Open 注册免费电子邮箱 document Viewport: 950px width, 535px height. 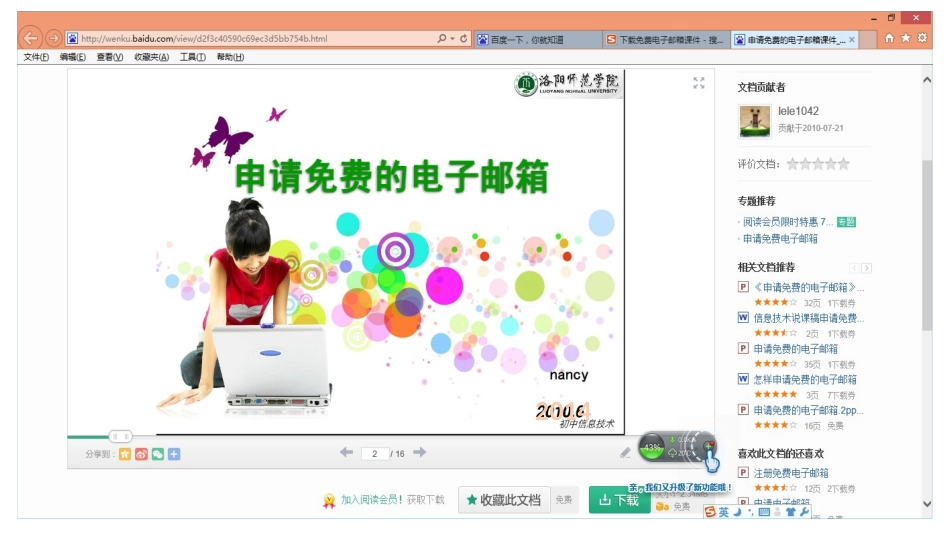(791, 473)
